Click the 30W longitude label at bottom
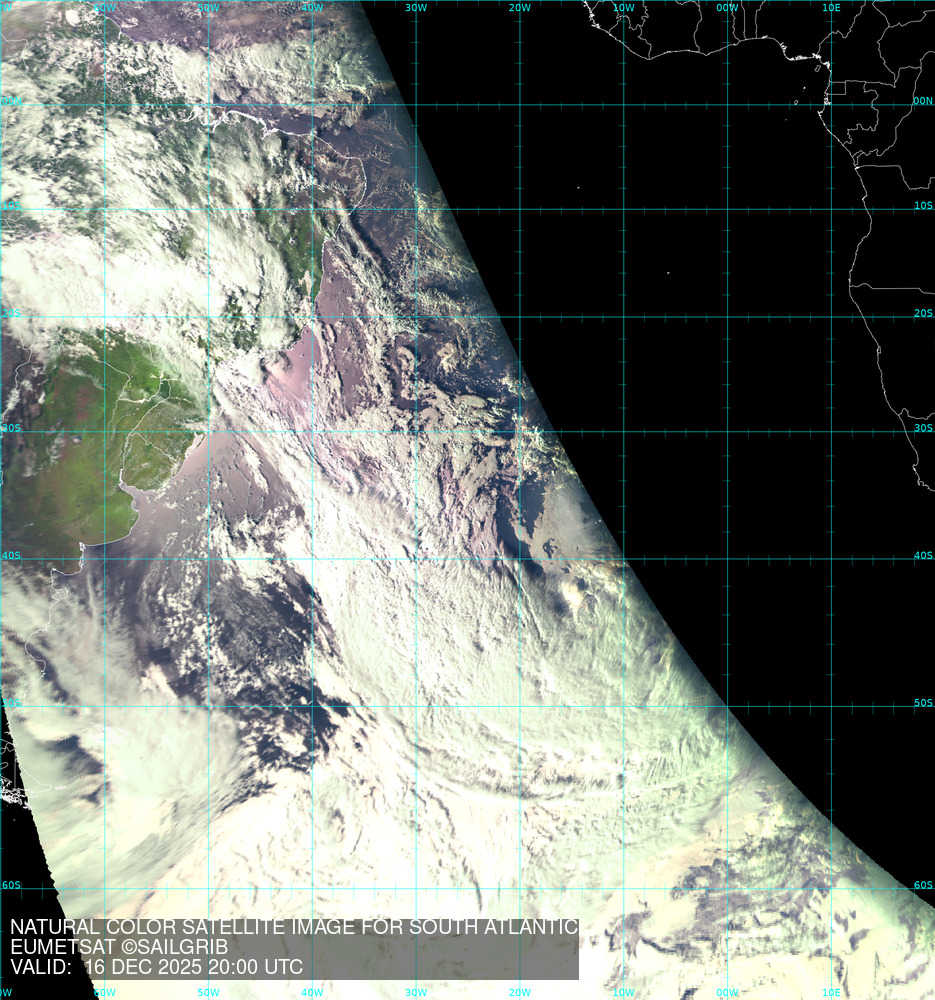The image size is (935, 1000). (x=415, y=993)
